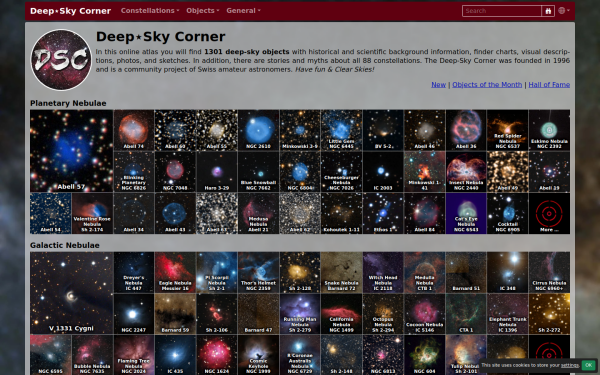Accept cookies with the OK button
Viewport: 600px width, 375px height.
pos(589,365)
